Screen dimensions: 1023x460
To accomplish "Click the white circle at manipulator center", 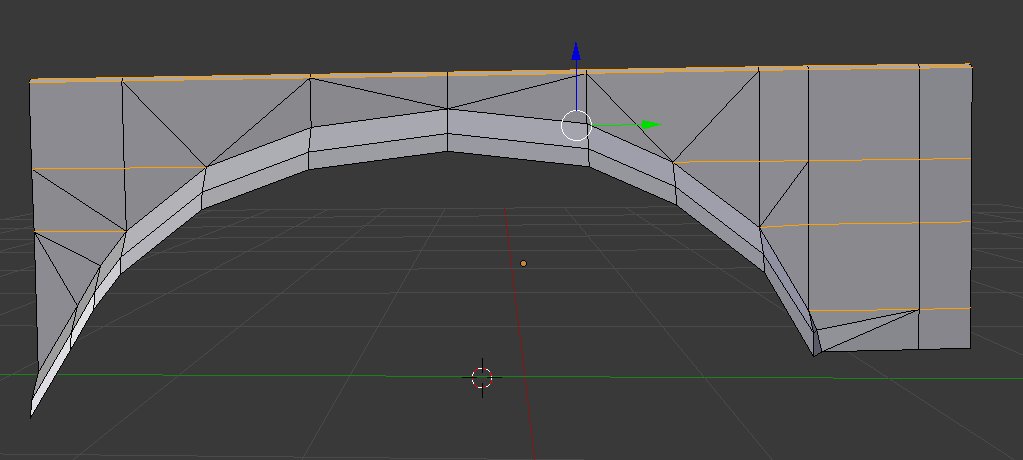I will tap(577, 125).
